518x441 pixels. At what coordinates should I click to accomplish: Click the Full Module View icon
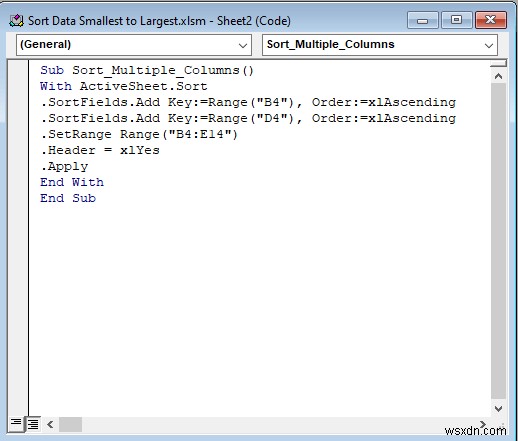point(33,424)
